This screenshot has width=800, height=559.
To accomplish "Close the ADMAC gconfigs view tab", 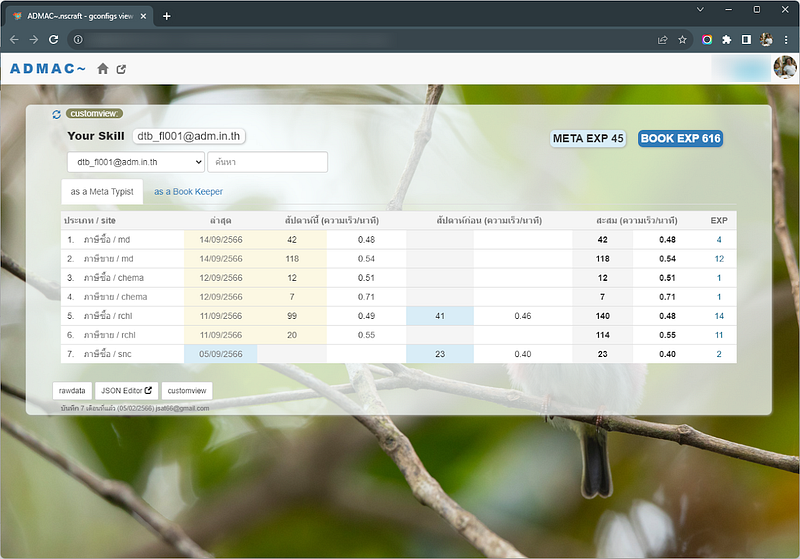I will pyautogui.click(x=143, y=16).
